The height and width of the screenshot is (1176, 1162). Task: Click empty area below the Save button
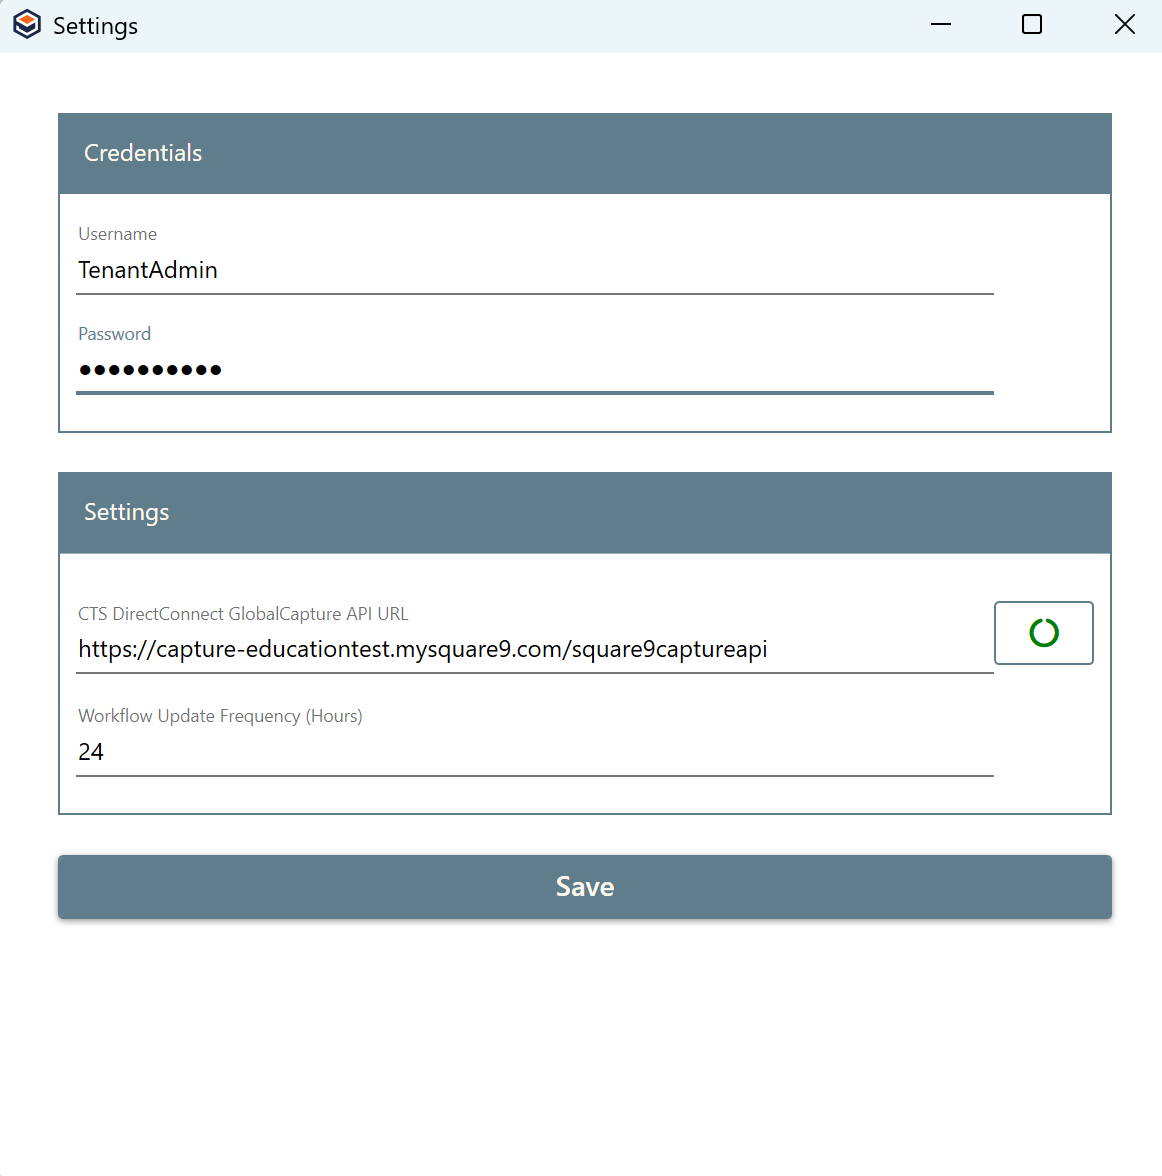(x=584, y=1040)
